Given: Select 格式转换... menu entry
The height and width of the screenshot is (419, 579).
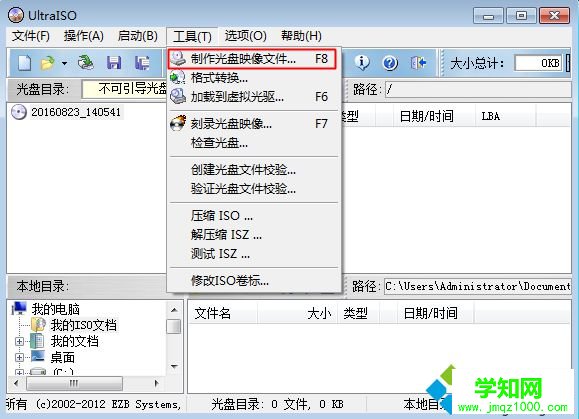Looking at the screenshot, I should [x=254, y=78].
